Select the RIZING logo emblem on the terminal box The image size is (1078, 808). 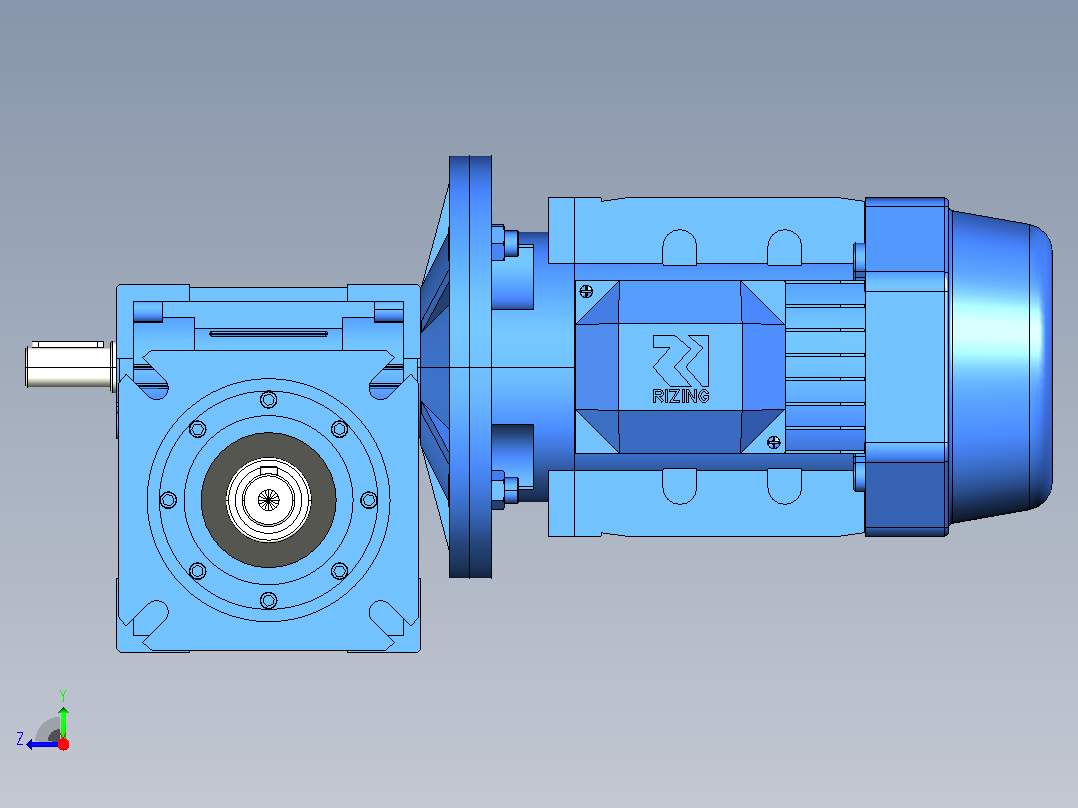pyautogui.click(x=681, y=361)
